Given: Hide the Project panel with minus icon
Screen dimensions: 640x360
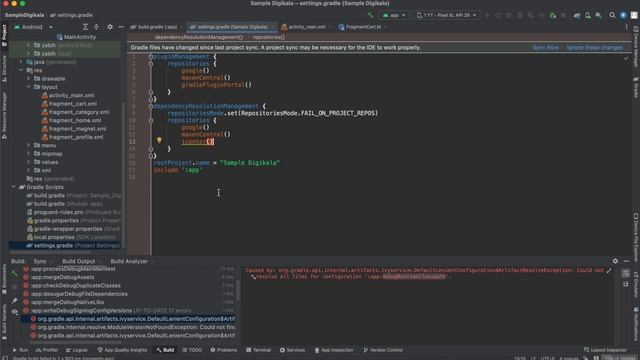Looking at the screenshot, I should point(121,27).
